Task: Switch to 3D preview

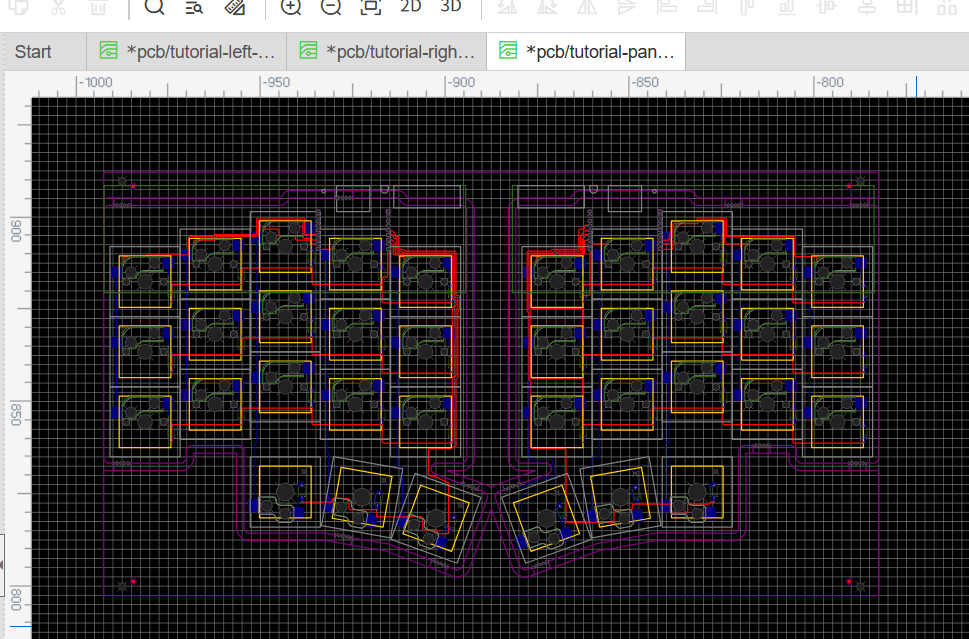Action: tap(451, 7)
